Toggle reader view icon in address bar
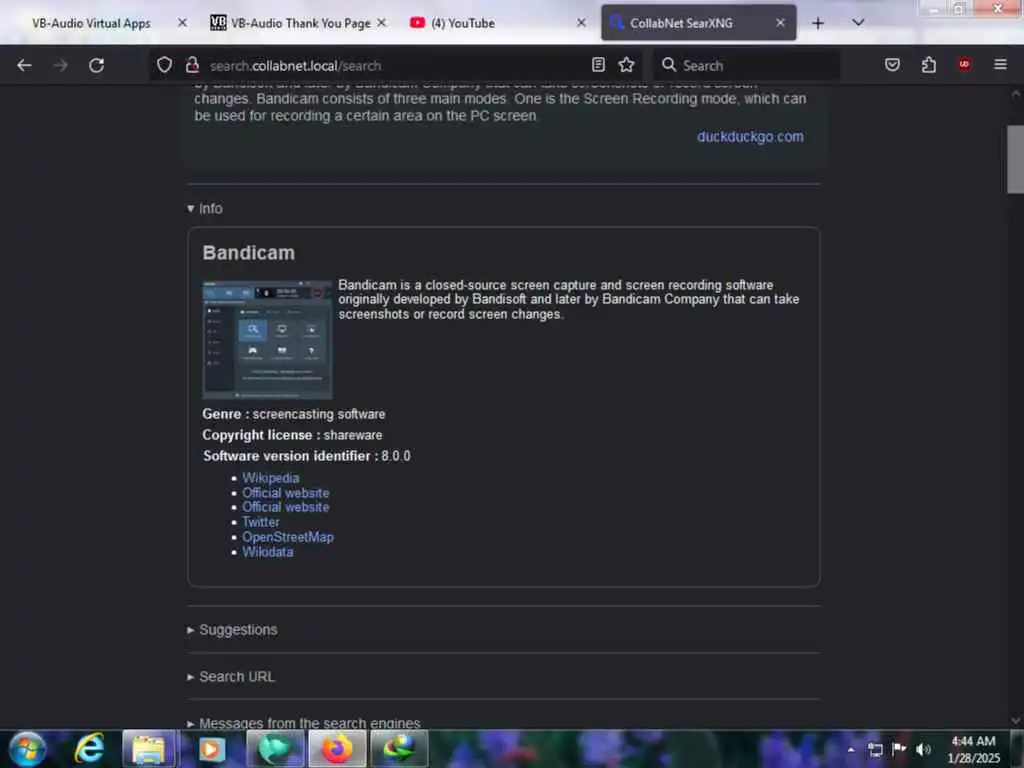Viewport: 1024px width, 768px height. 598,65
